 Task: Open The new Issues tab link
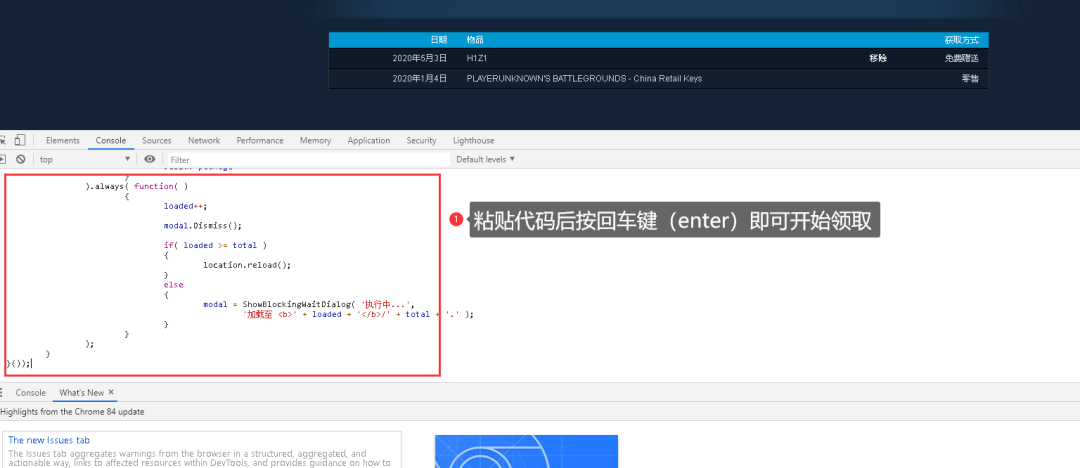49,440
